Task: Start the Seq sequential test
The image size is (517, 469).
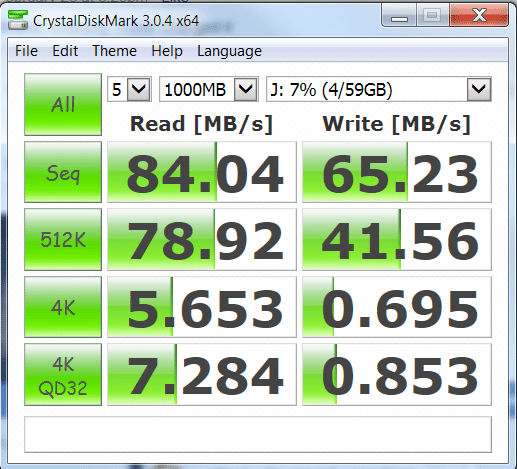Action: pos(63,172)
